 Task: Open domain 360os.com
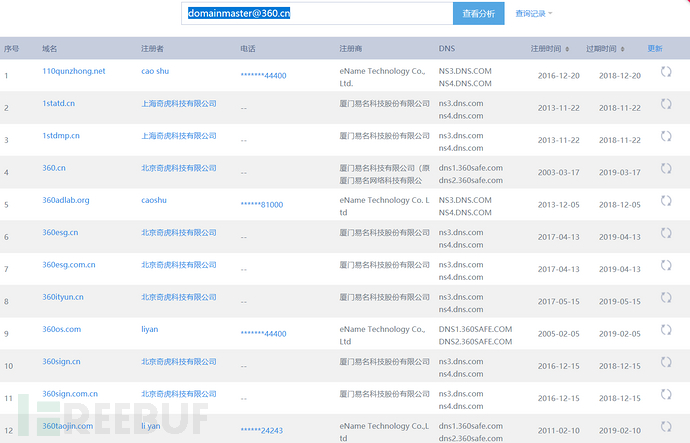tap(62, 329)
